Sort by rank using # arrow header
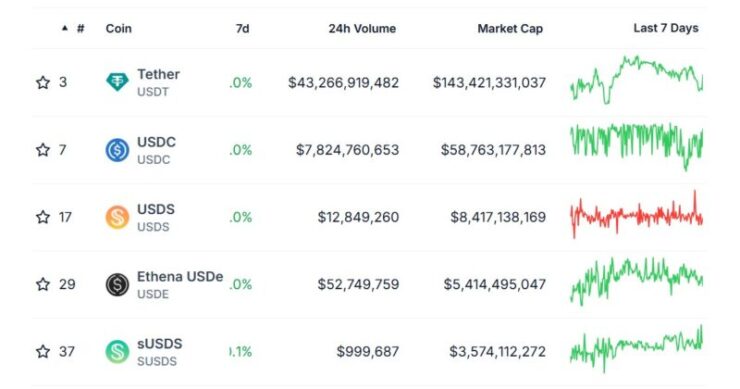The height and width of the screenshot is (389, 740). click(73, 28)
